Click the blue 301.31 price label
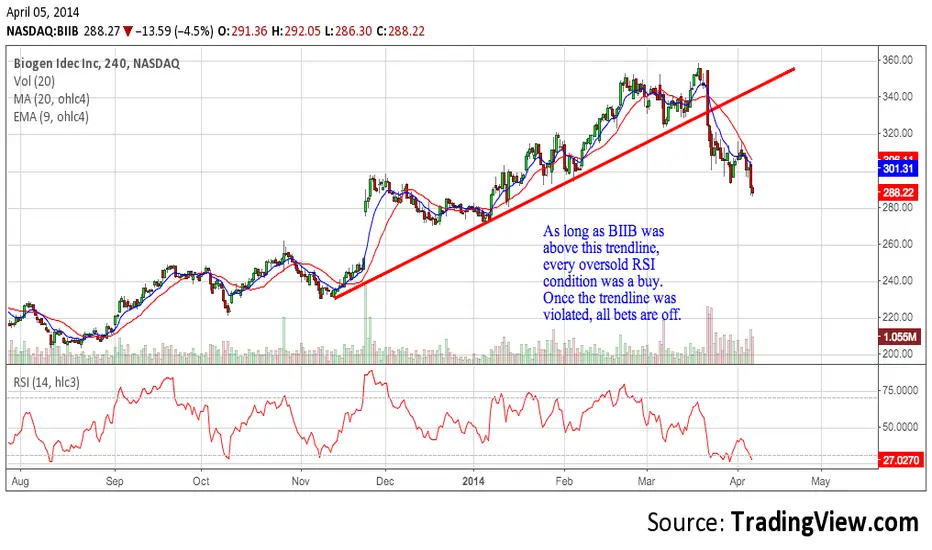Viewport: 932px width, 550px height. click(898, 169)
